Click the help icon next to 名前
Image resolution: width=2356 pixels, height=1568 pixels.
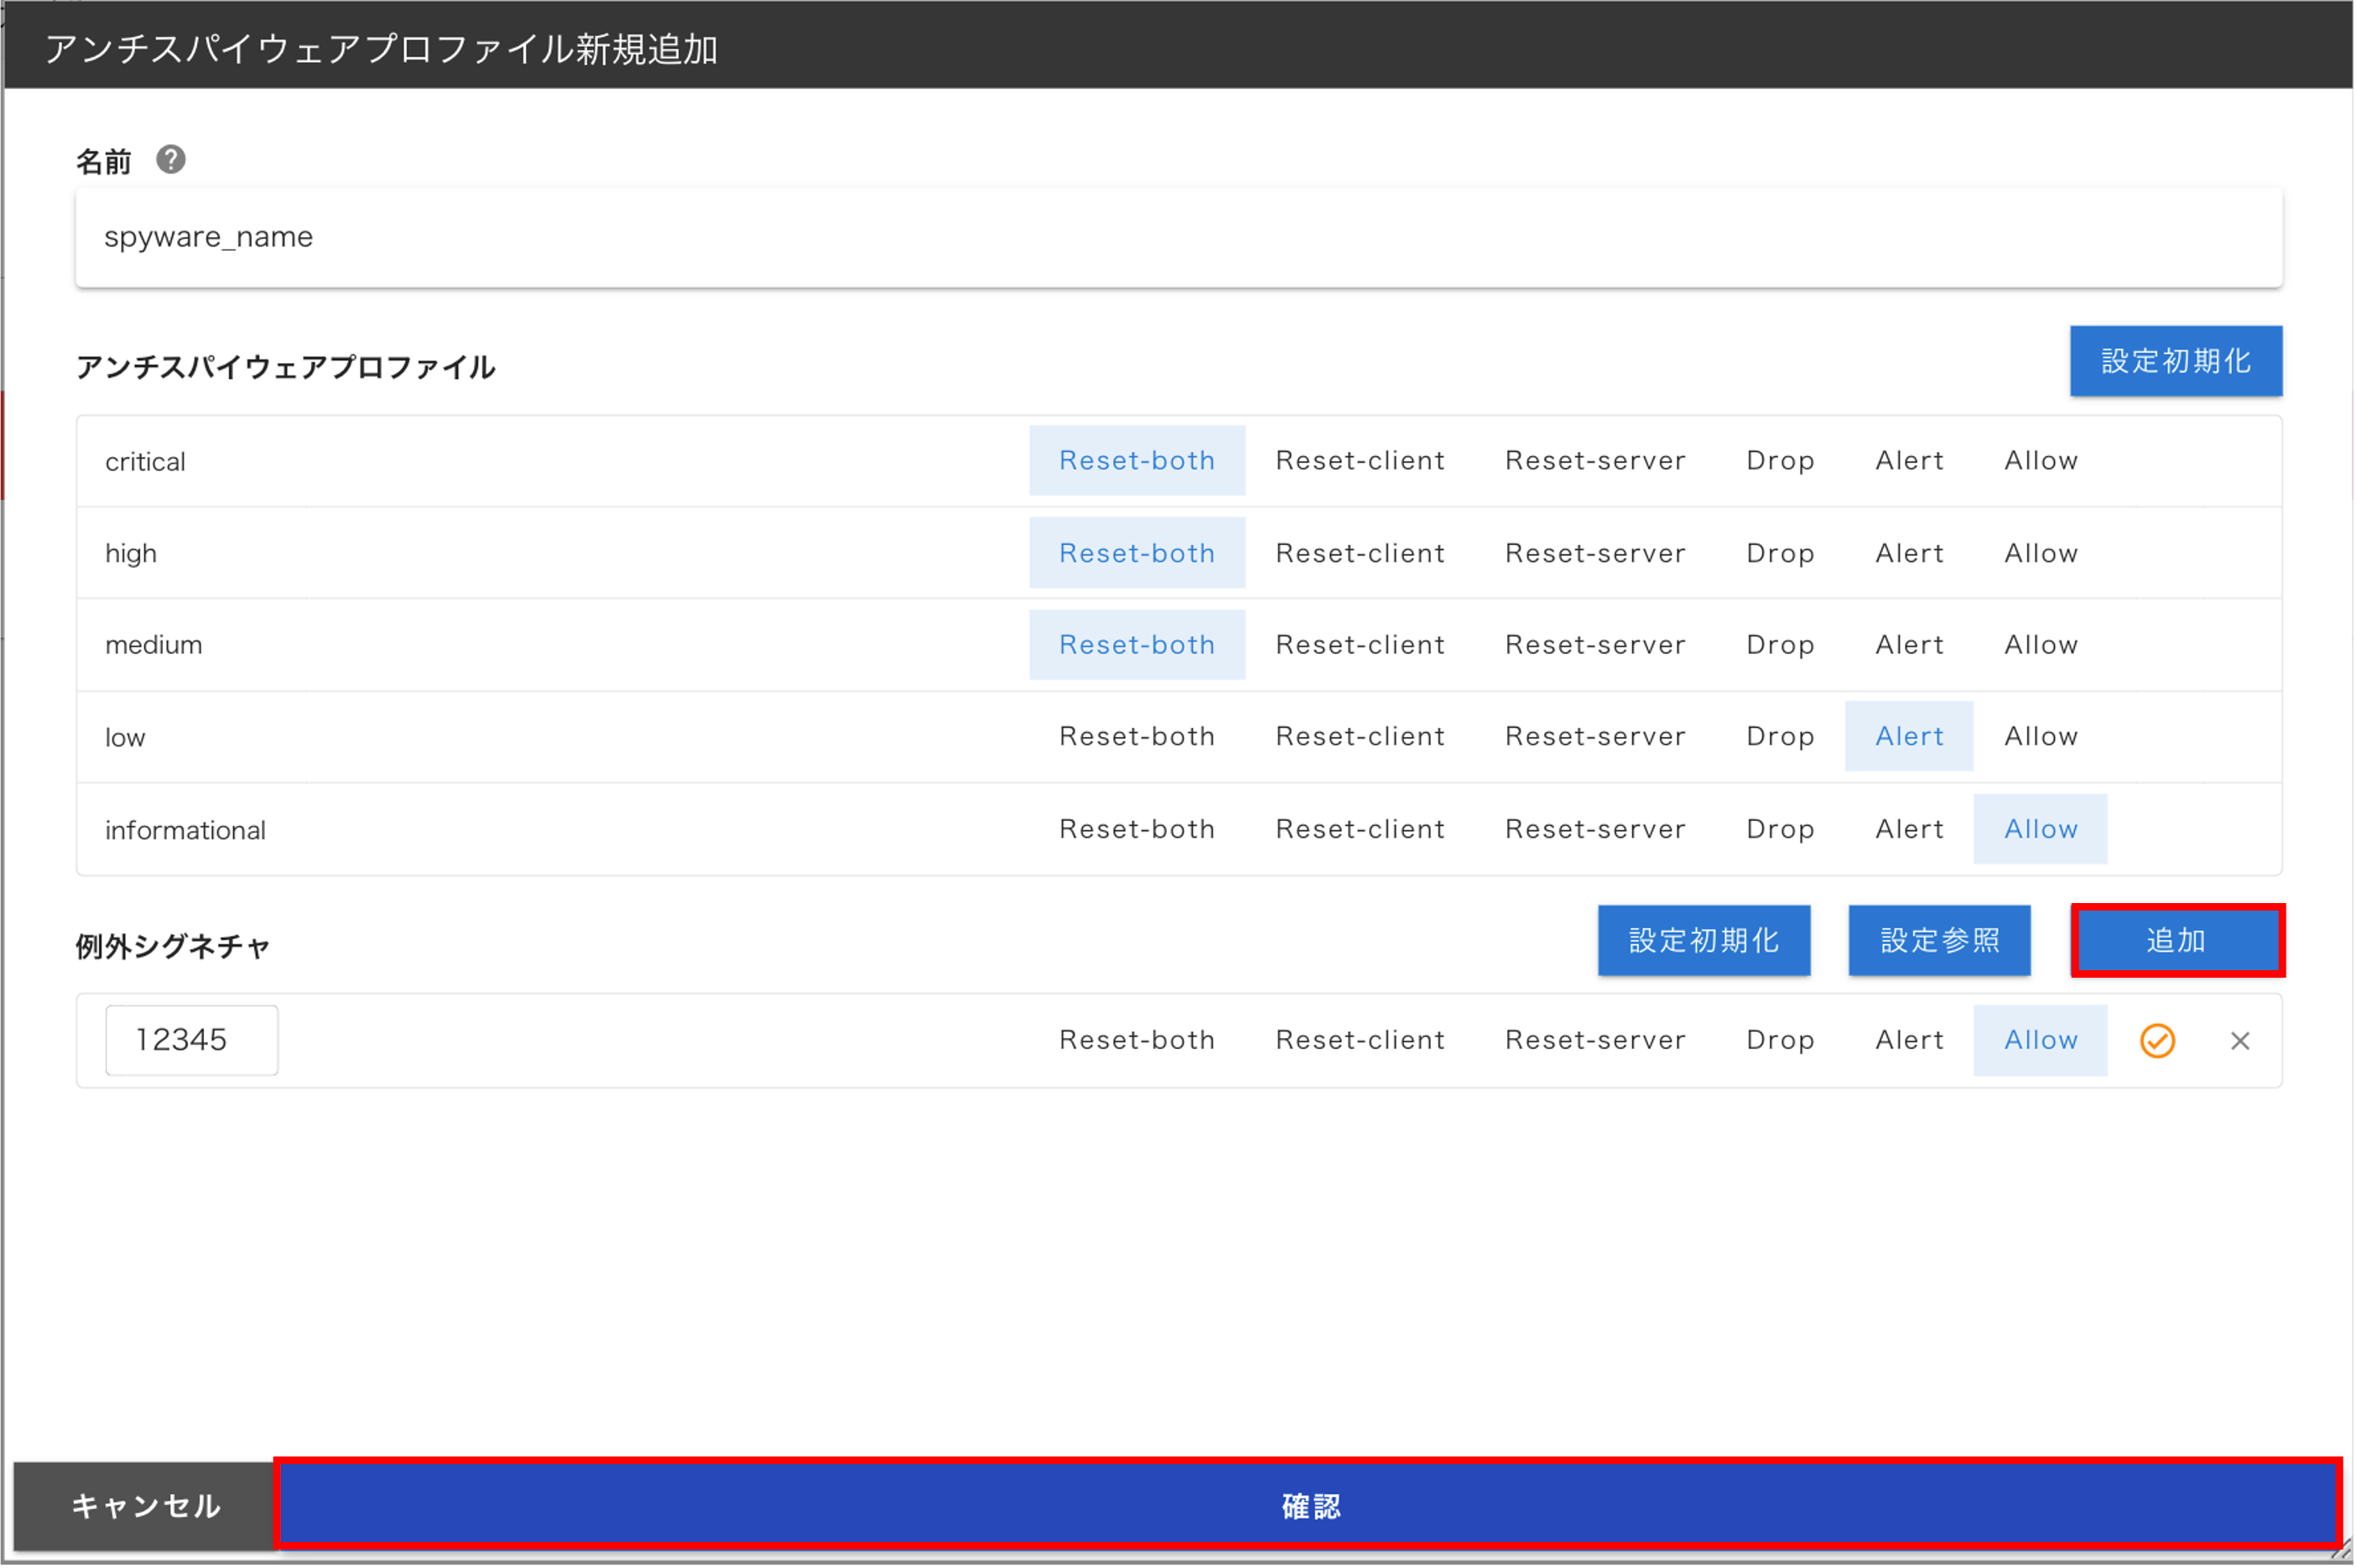coord(171,160)
